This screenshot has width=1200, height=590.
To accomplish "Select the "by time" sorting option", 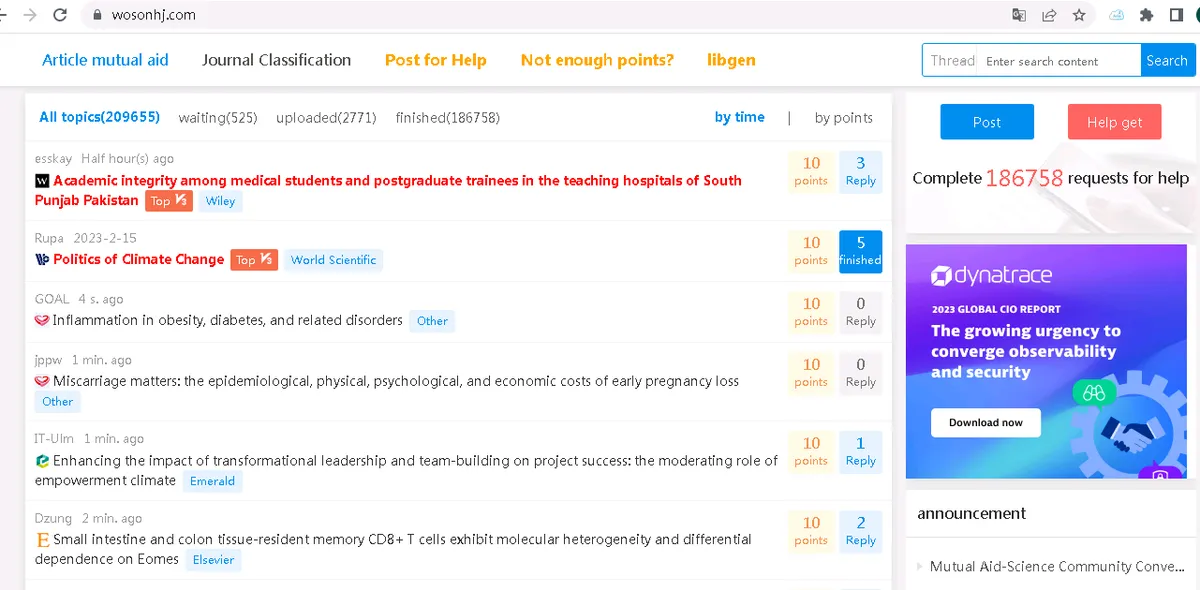I will (740, 117).
